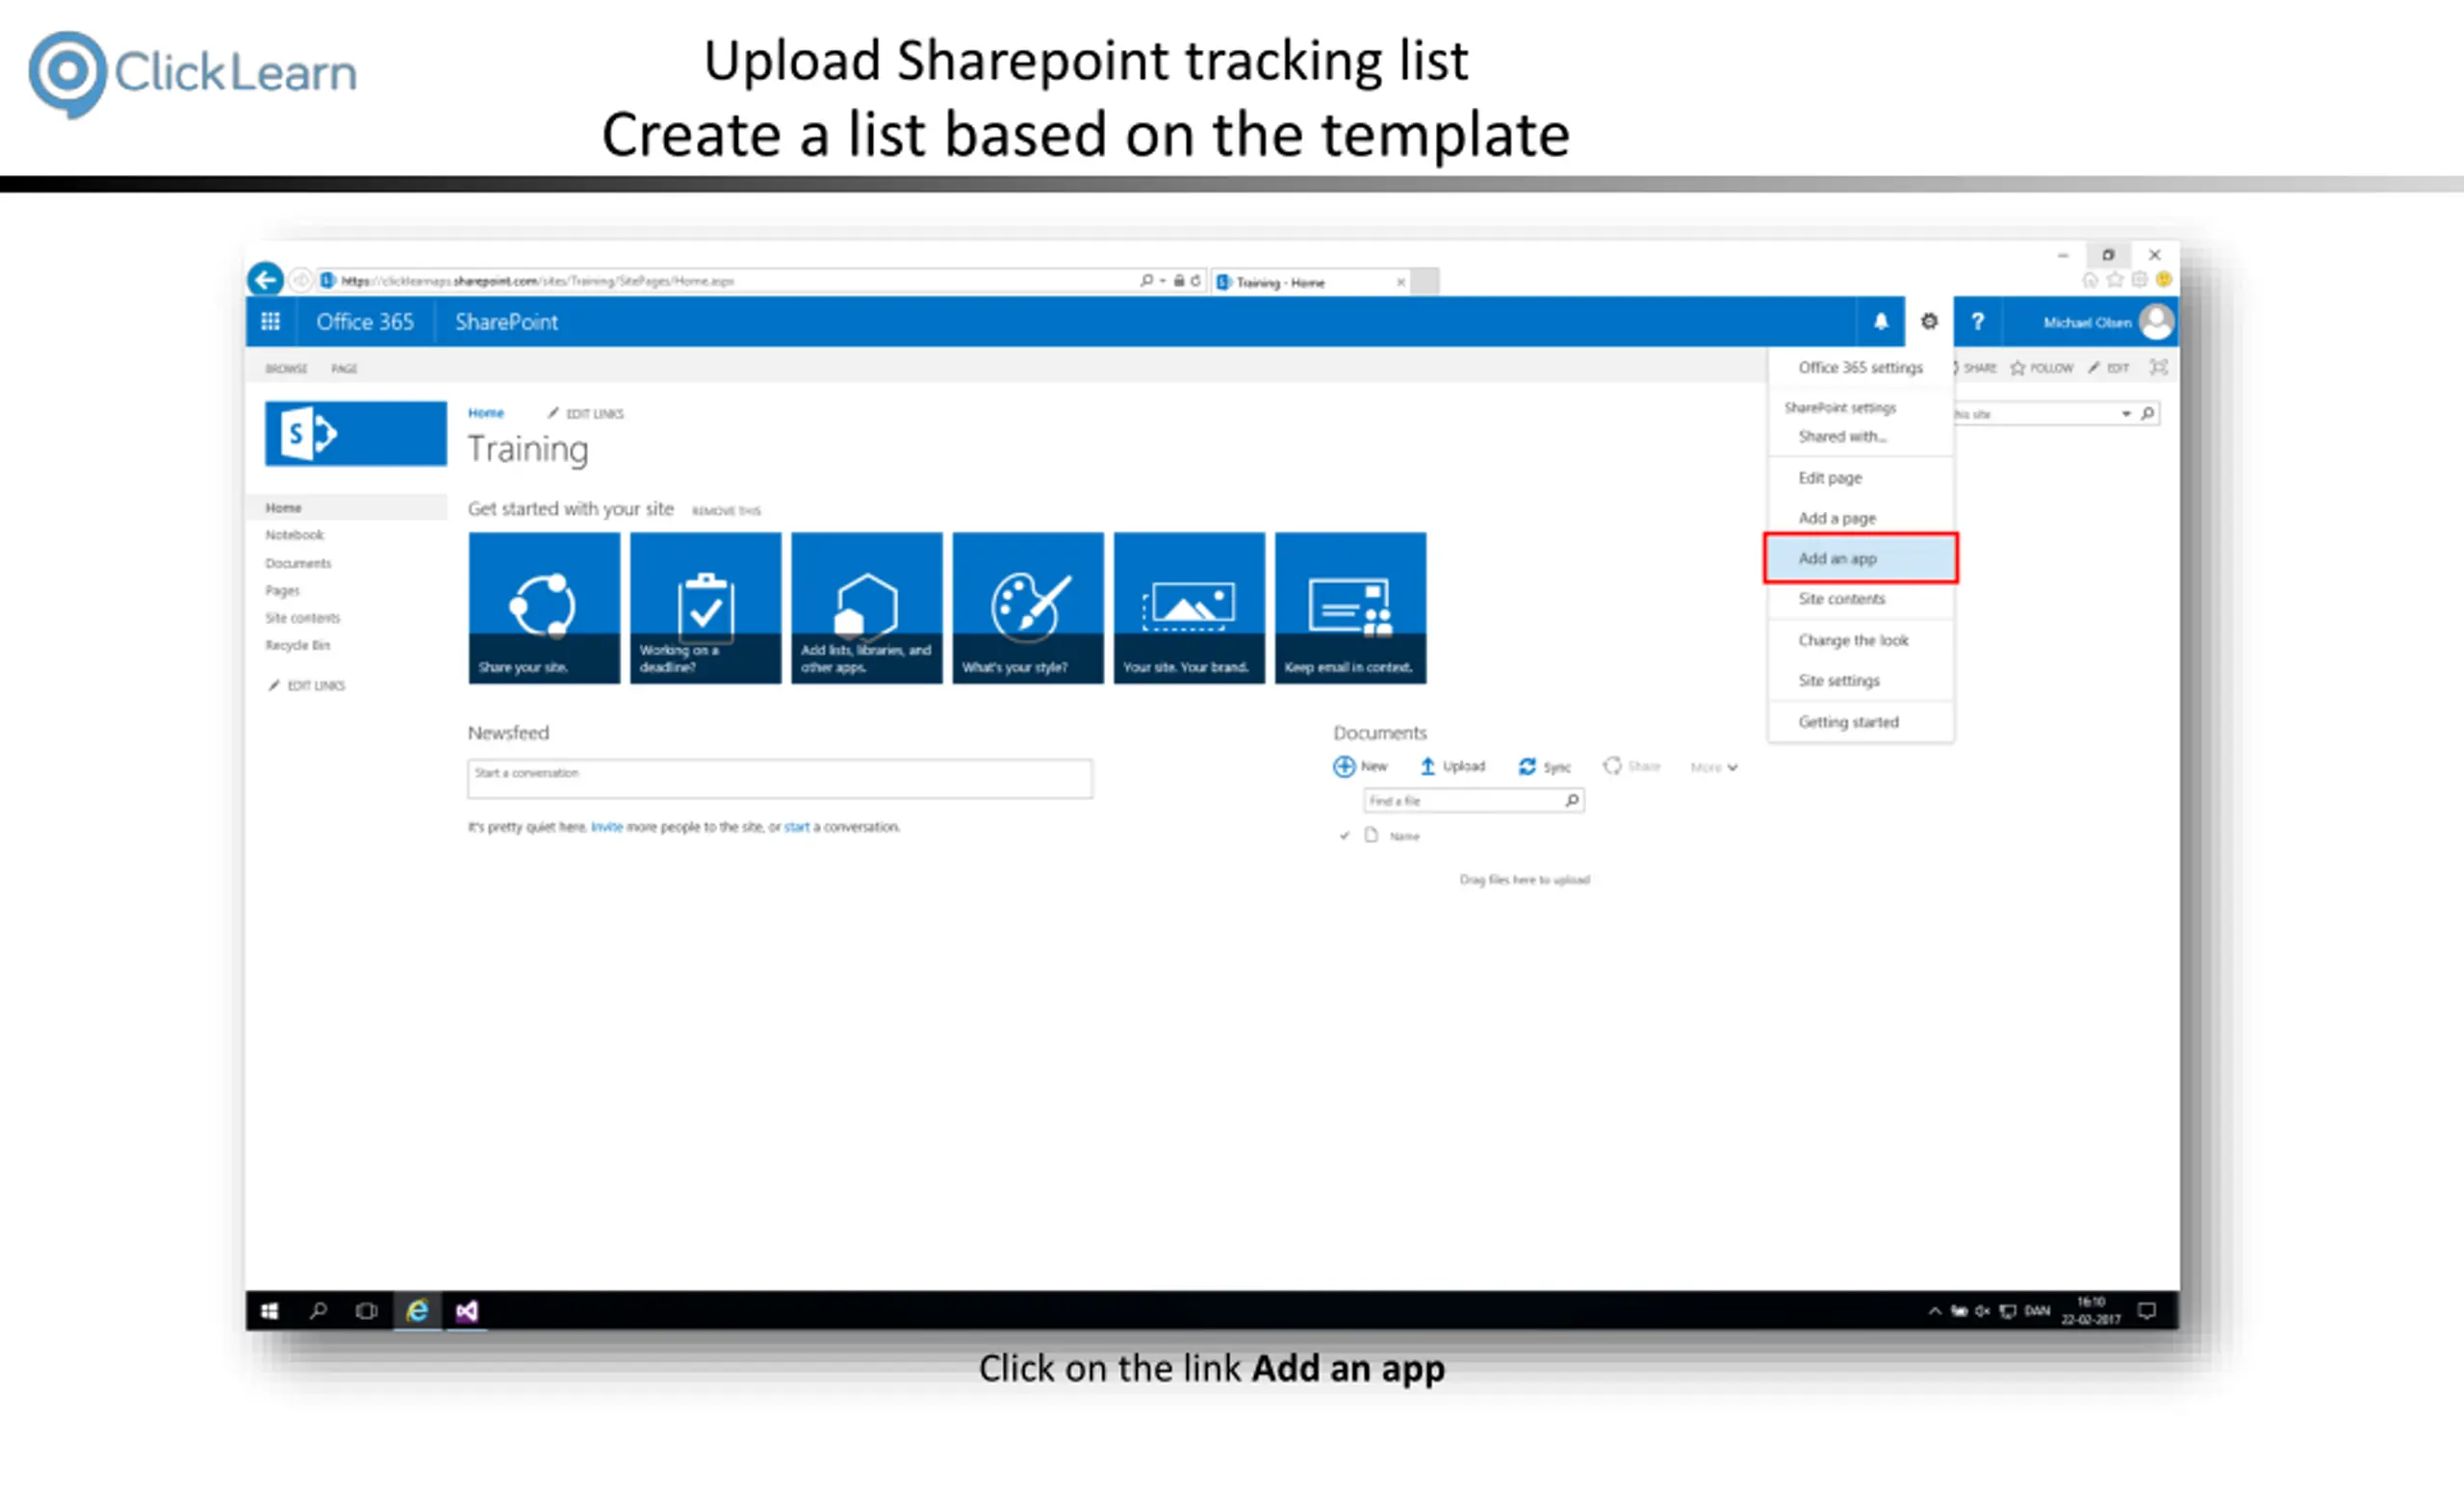Open the 'Your site. Your brand.' tile
This screenshot has height=1495, width=2464.
(x=1189, y=608)
